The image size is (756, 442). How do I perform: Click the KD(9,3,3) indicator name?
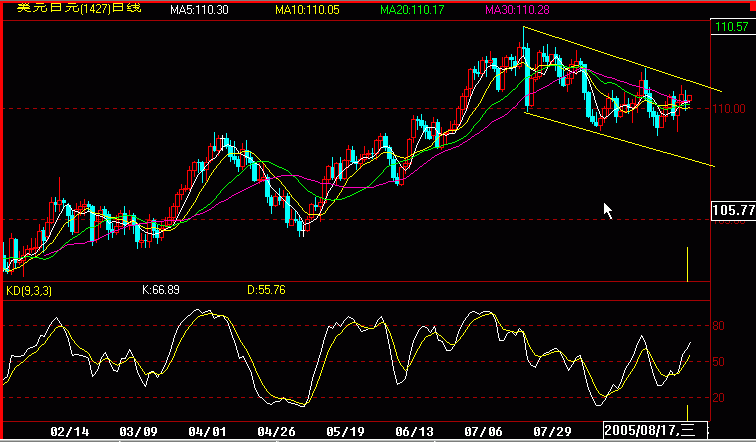click(28, 291)
